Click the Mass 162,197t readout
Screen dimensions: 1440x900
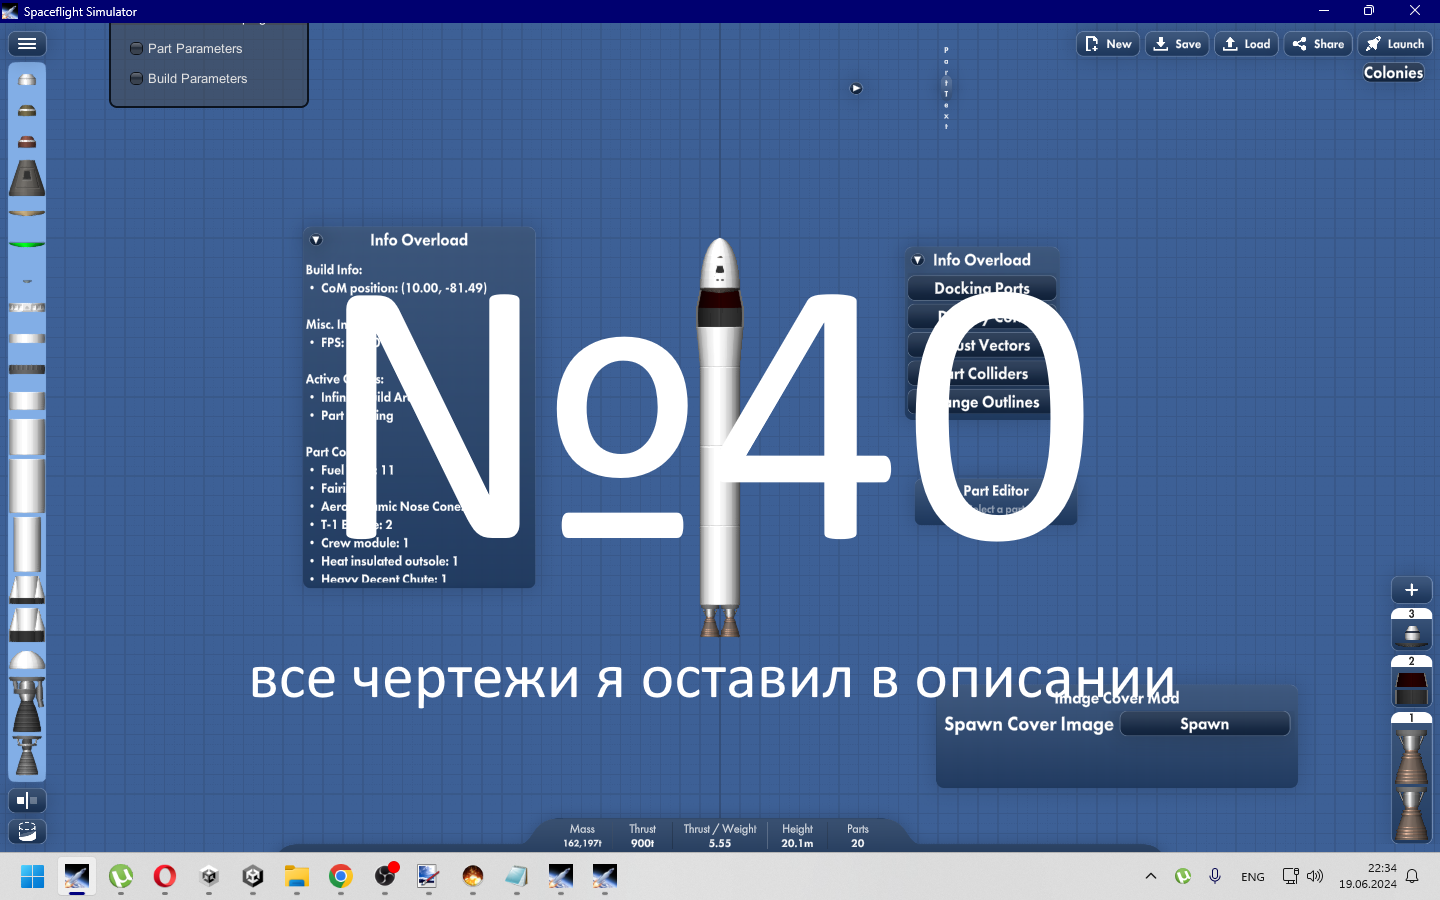coord(582,836)
